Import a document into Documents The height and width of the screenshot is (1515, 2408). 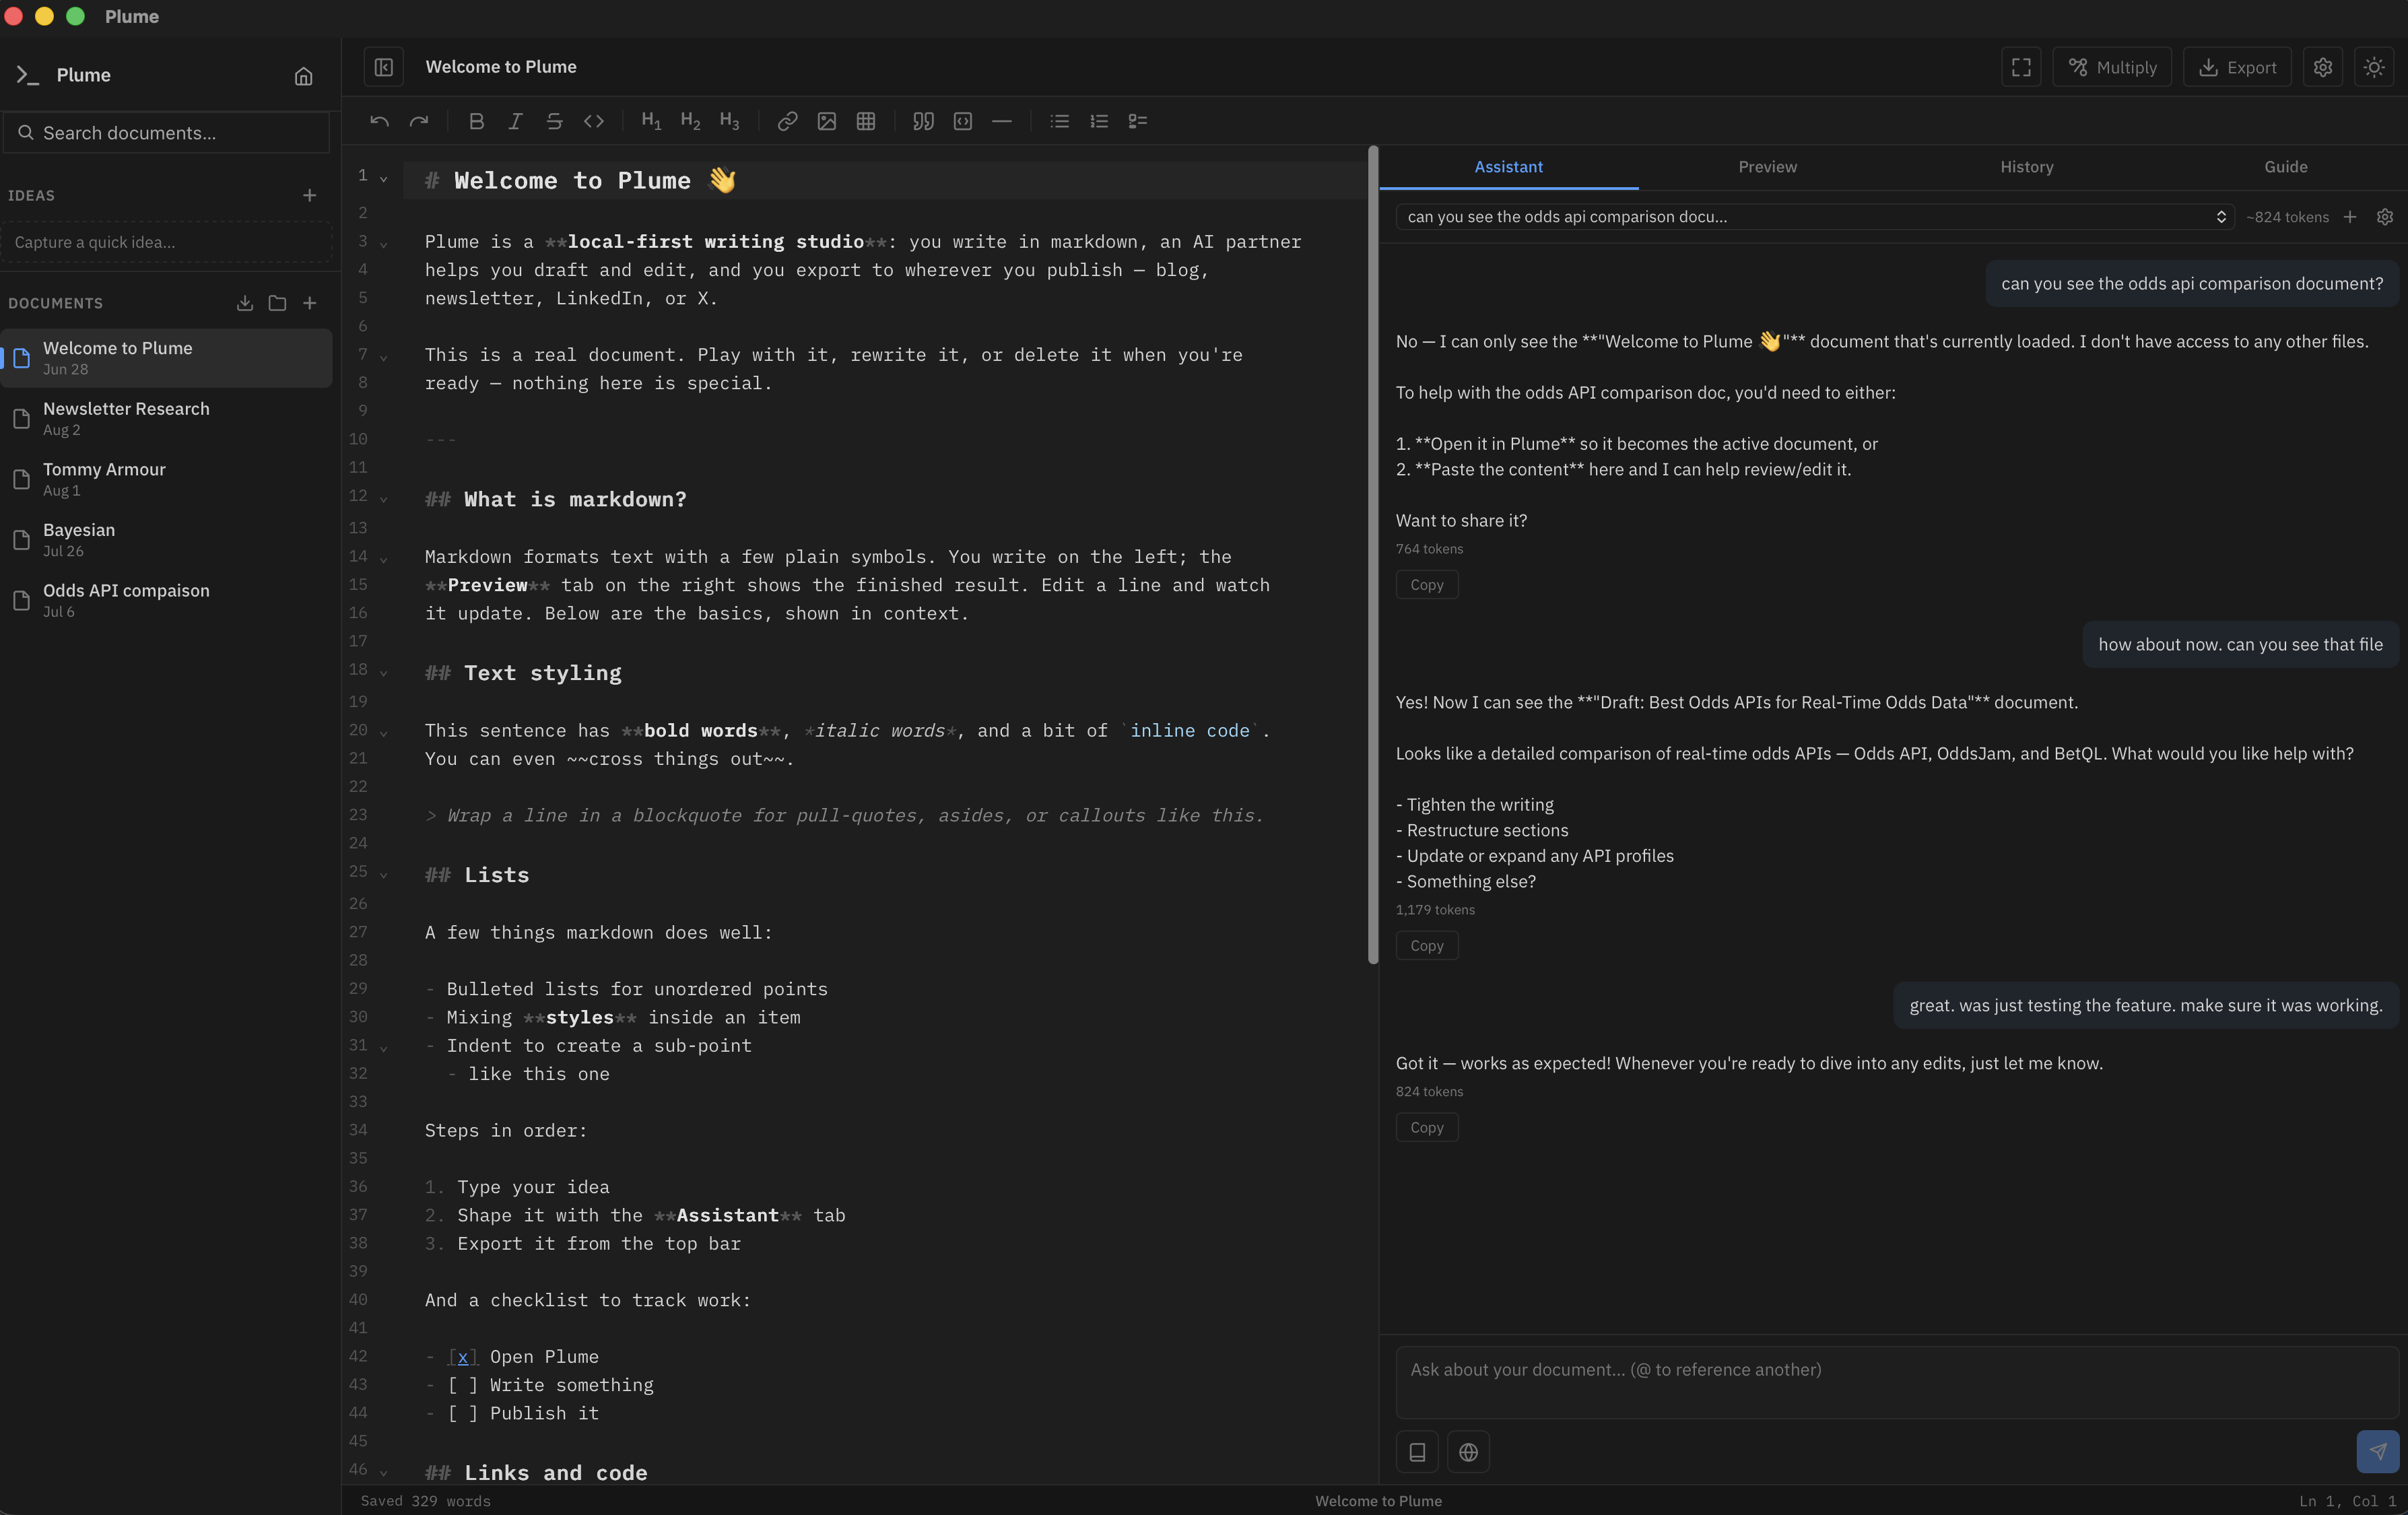click(x=245, y=303)
